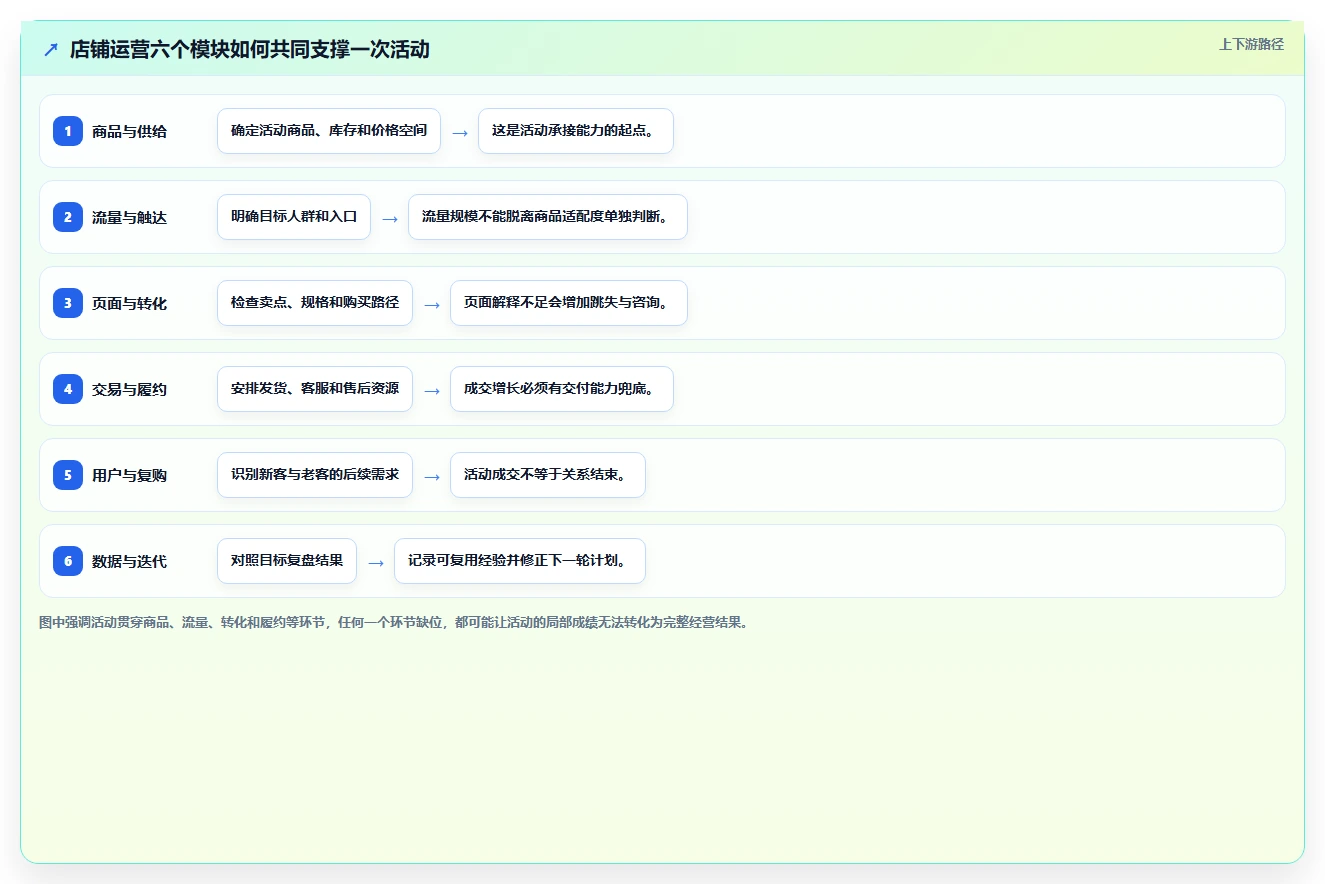Click the 安排发货、客服和售后资源 box
Image resolution: width=1325 pixels, height=884 pixels.
point(315,389)
